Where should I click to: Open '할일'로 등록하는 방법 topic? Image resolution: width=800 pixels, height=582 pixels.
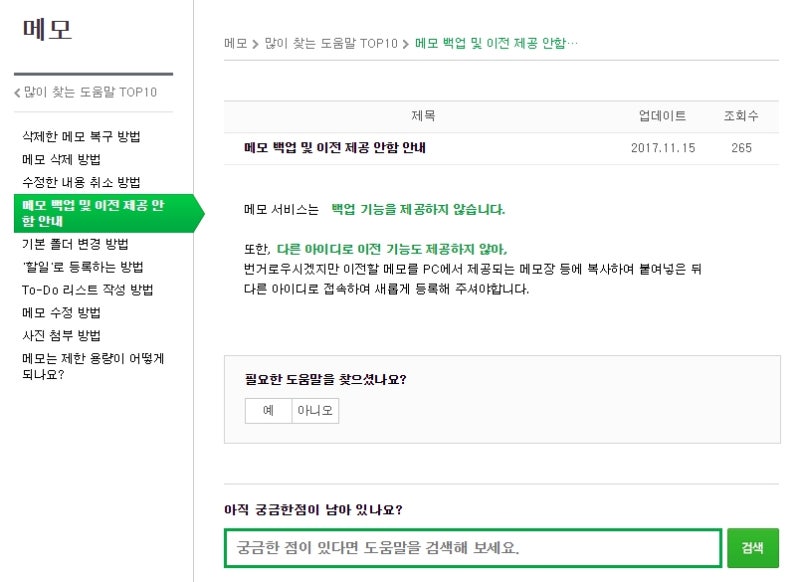pyautogui.click(x=83, y=267)
